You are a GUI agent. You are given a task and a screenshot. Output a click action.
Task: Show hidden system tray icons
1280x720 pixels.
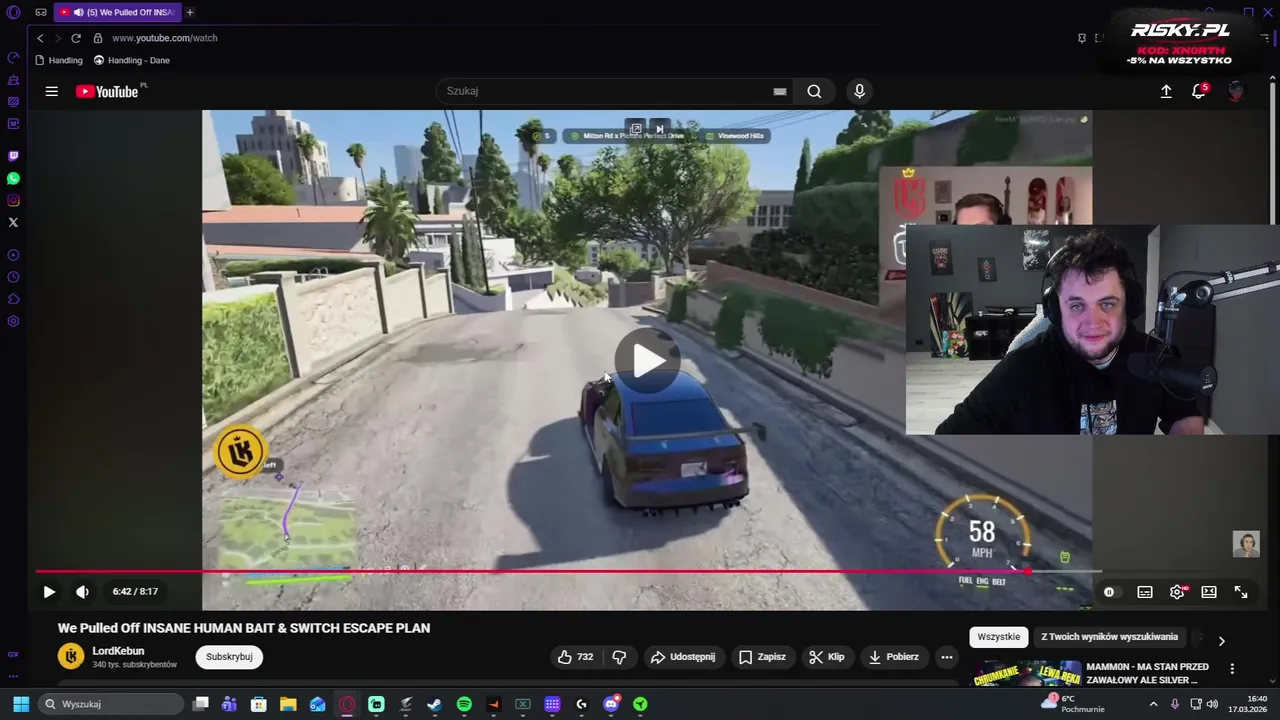point(1153,704)
